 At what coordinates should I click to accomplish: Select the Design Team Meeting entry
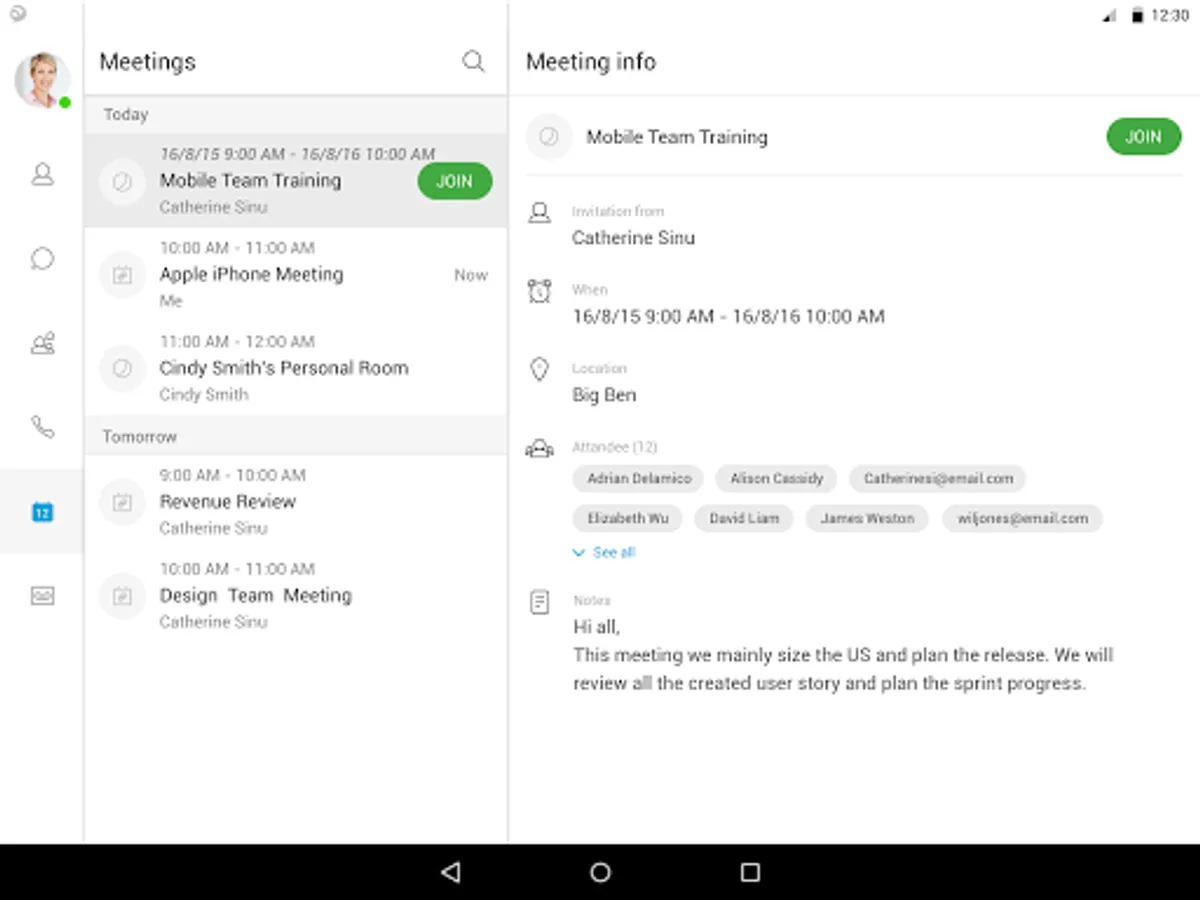[x=296, y=596]
